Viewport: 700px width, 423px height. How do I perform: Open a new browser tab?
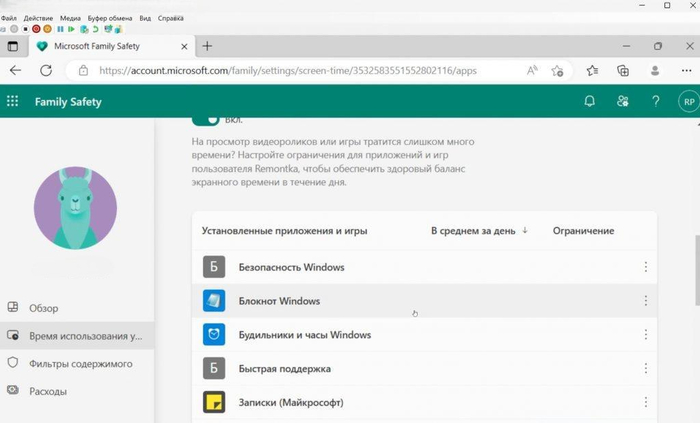[x=207, y=46]
